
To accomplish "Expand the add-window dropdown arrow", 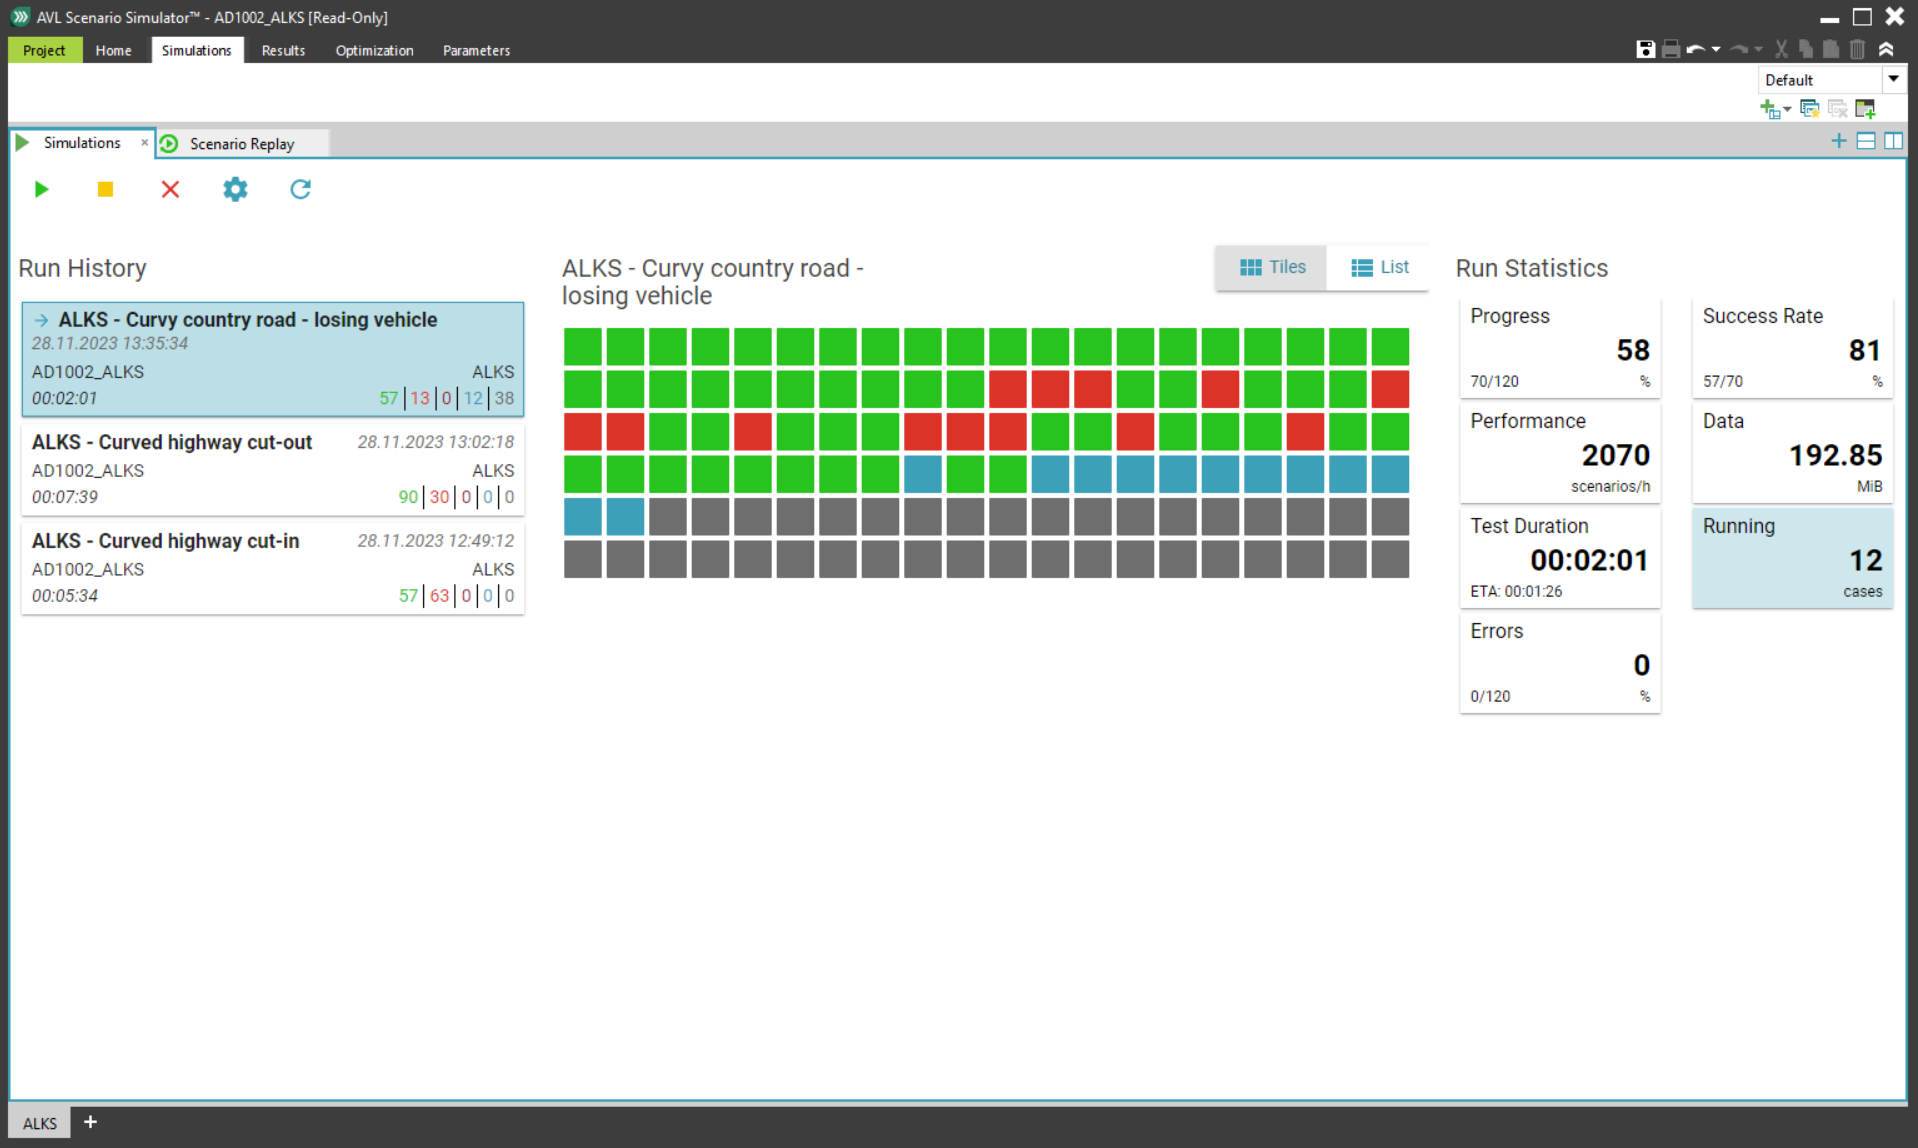I will [1787, 109].
